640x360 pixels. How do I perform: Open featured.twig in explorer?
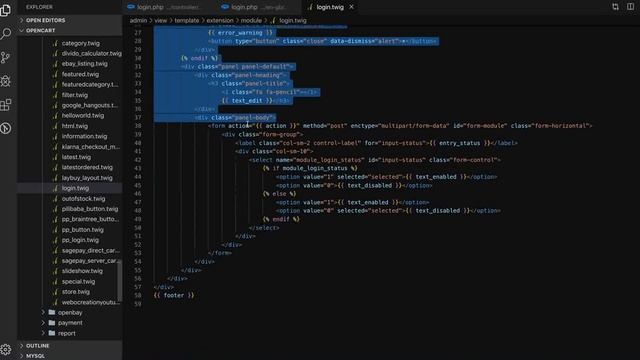click(80, 74)
